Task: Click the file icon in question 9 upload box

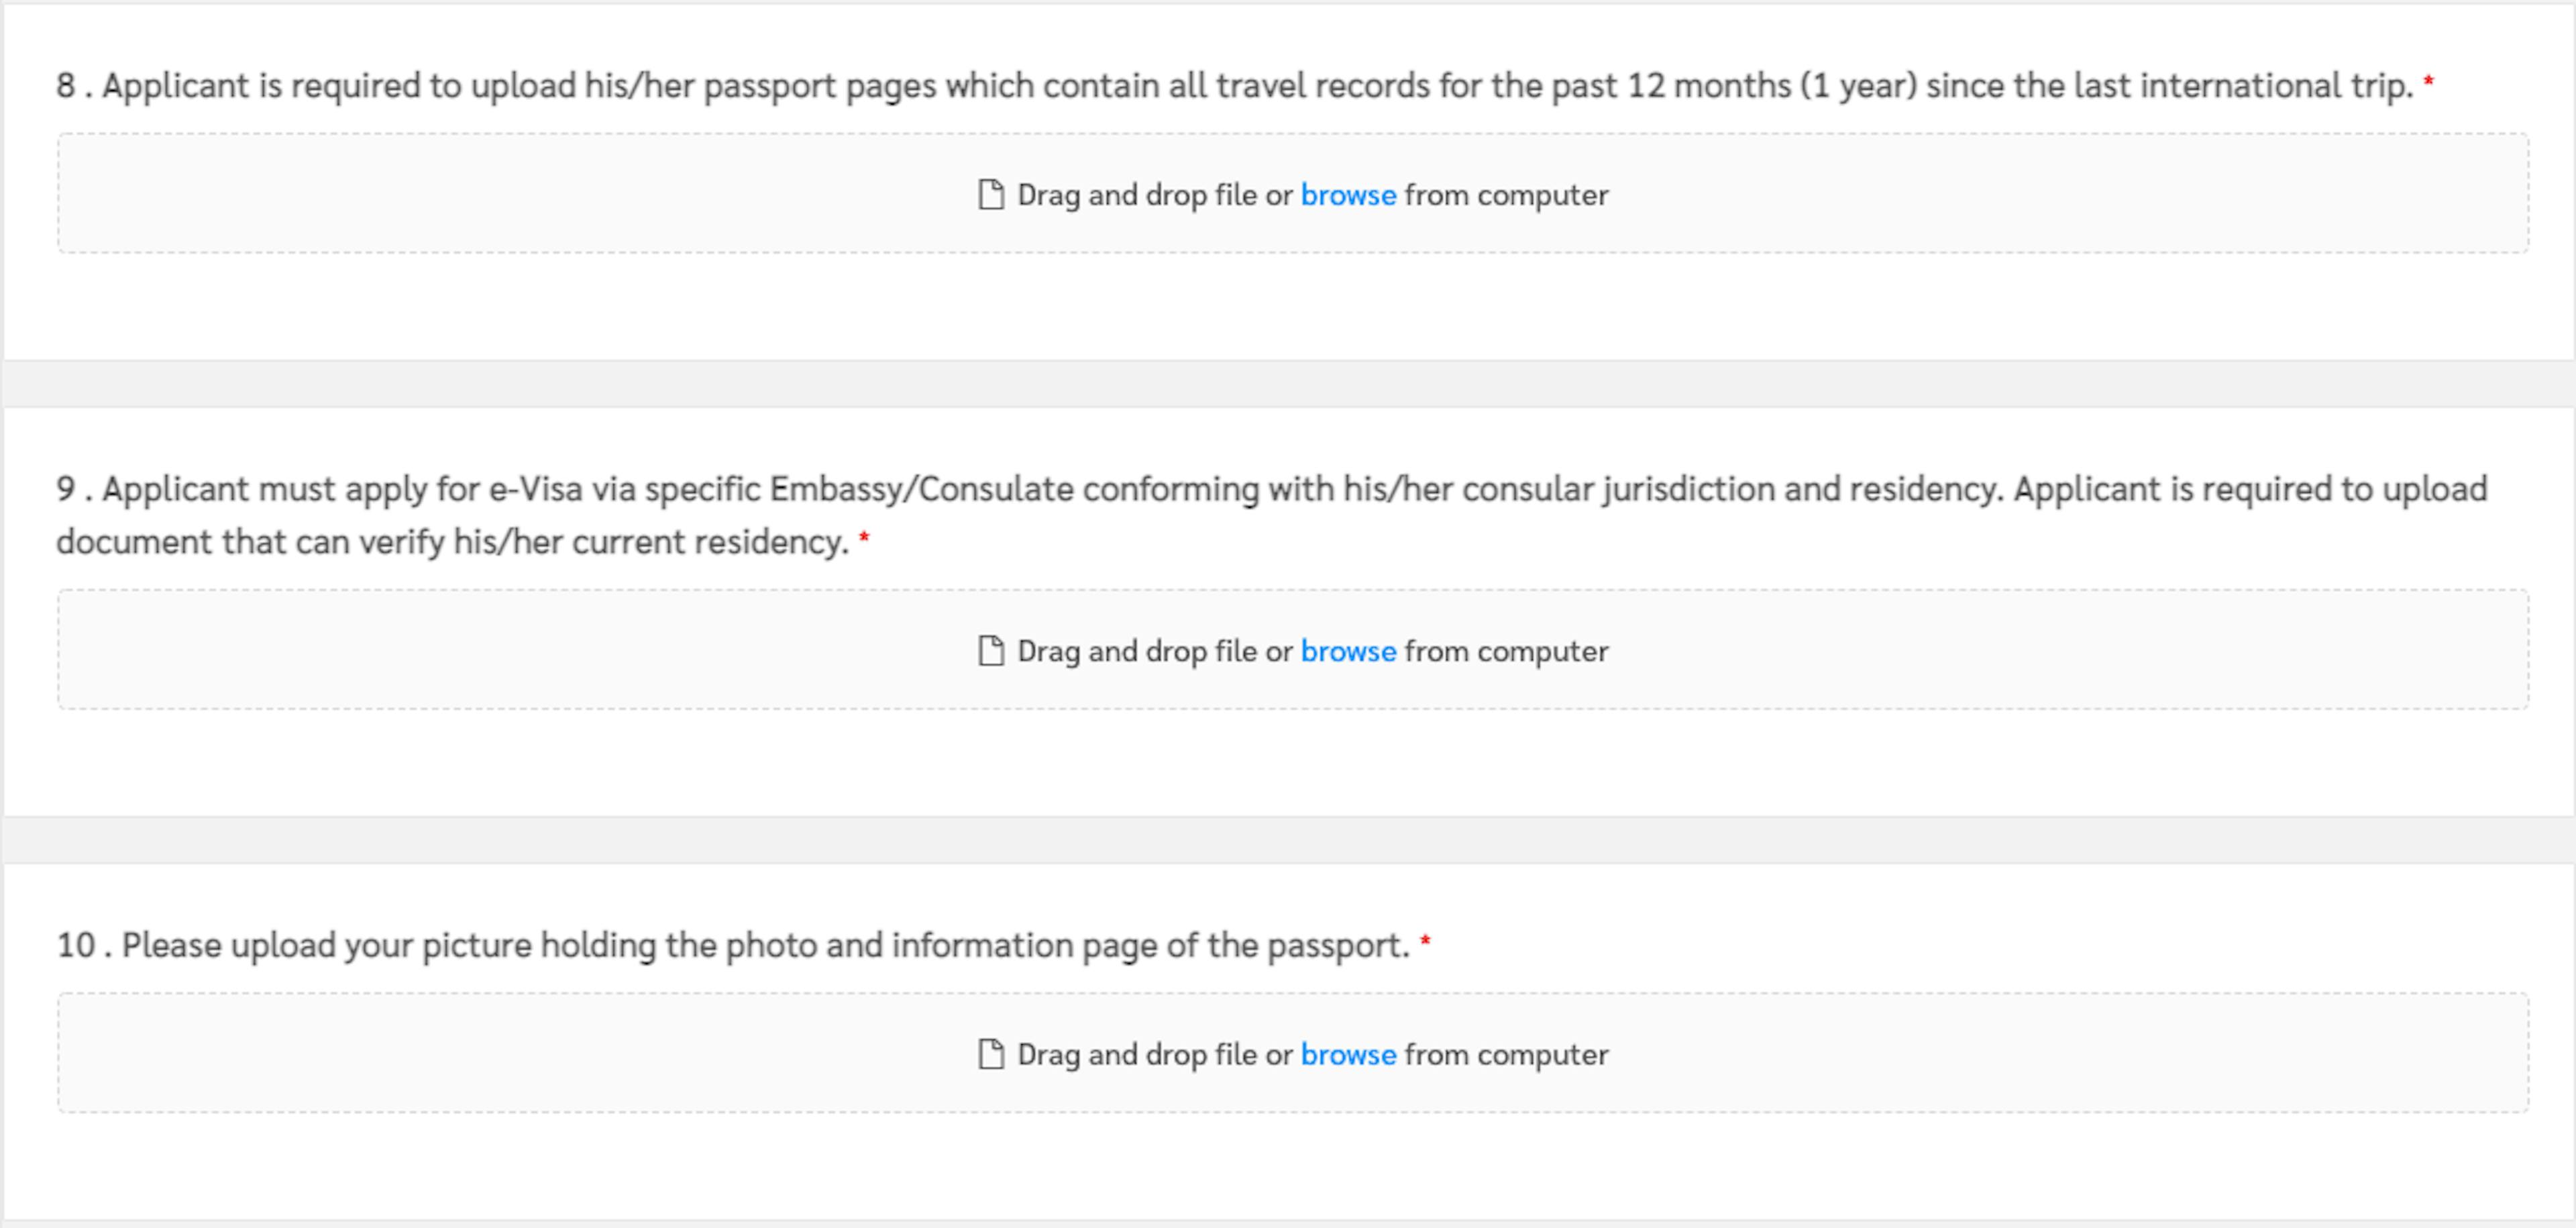Action: [990, 650]
